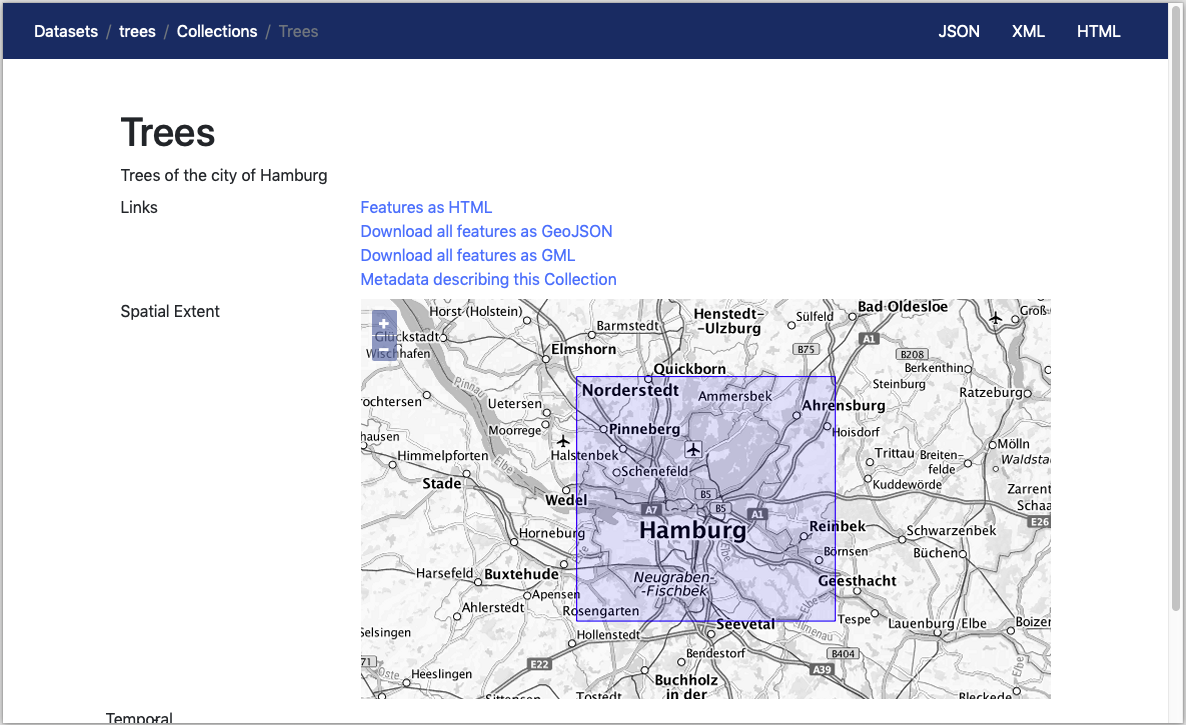Click airplane icon at map's top-right

point(995,318)
